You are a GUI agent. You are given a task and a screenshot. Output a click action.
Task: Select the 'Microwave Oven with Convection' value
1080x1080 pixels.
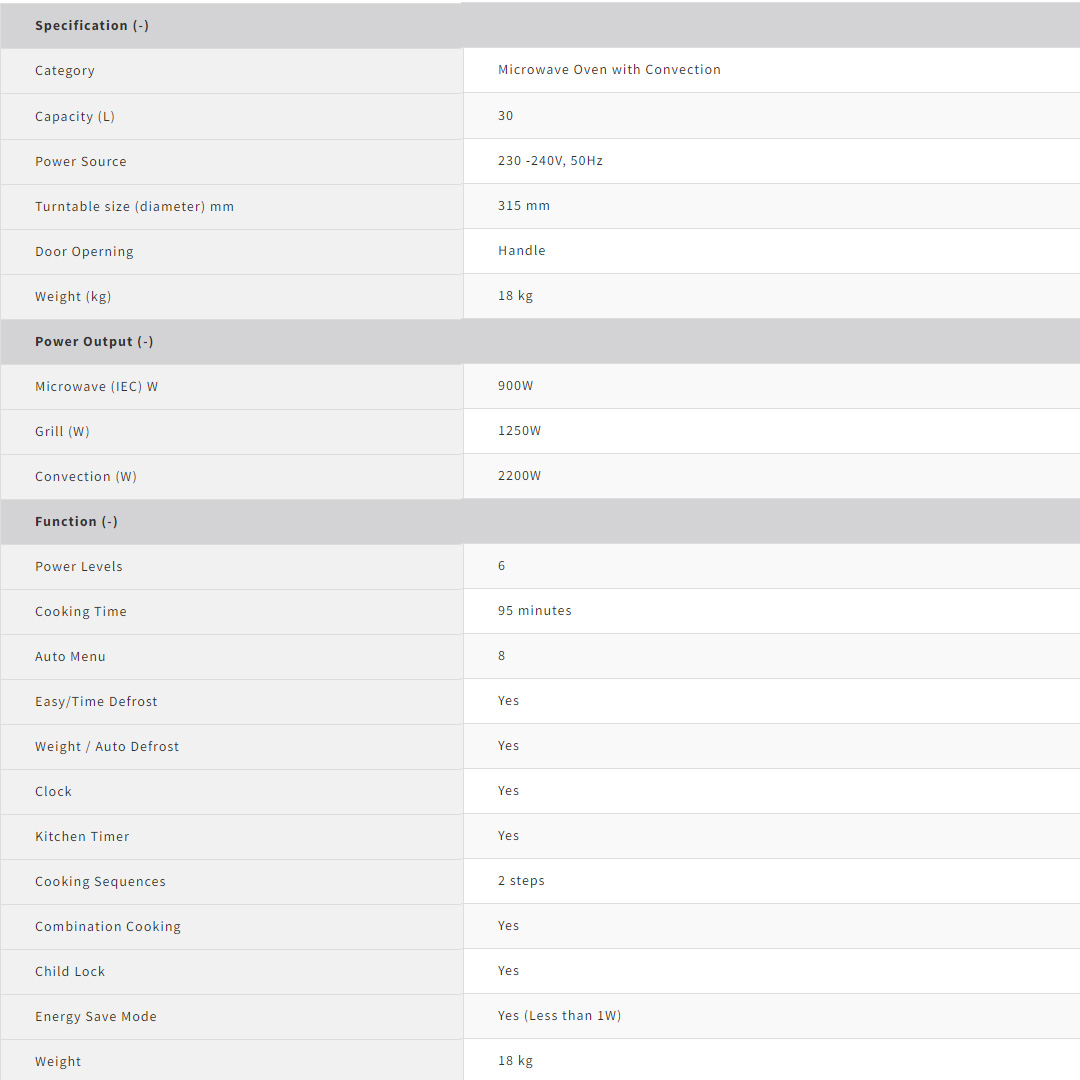(609, 70)
